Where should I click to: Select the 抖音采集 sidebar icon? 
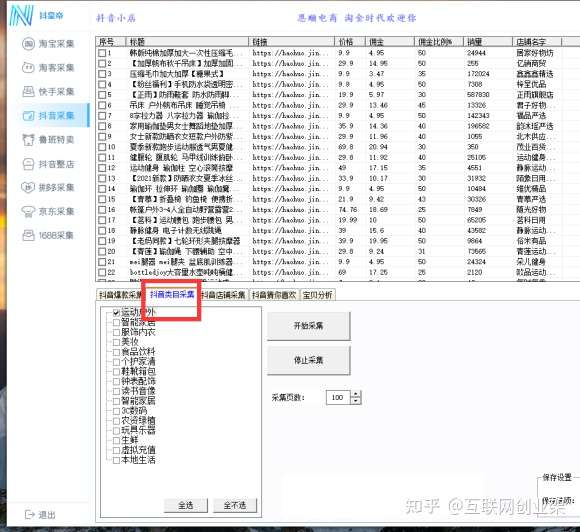[28, 116]
